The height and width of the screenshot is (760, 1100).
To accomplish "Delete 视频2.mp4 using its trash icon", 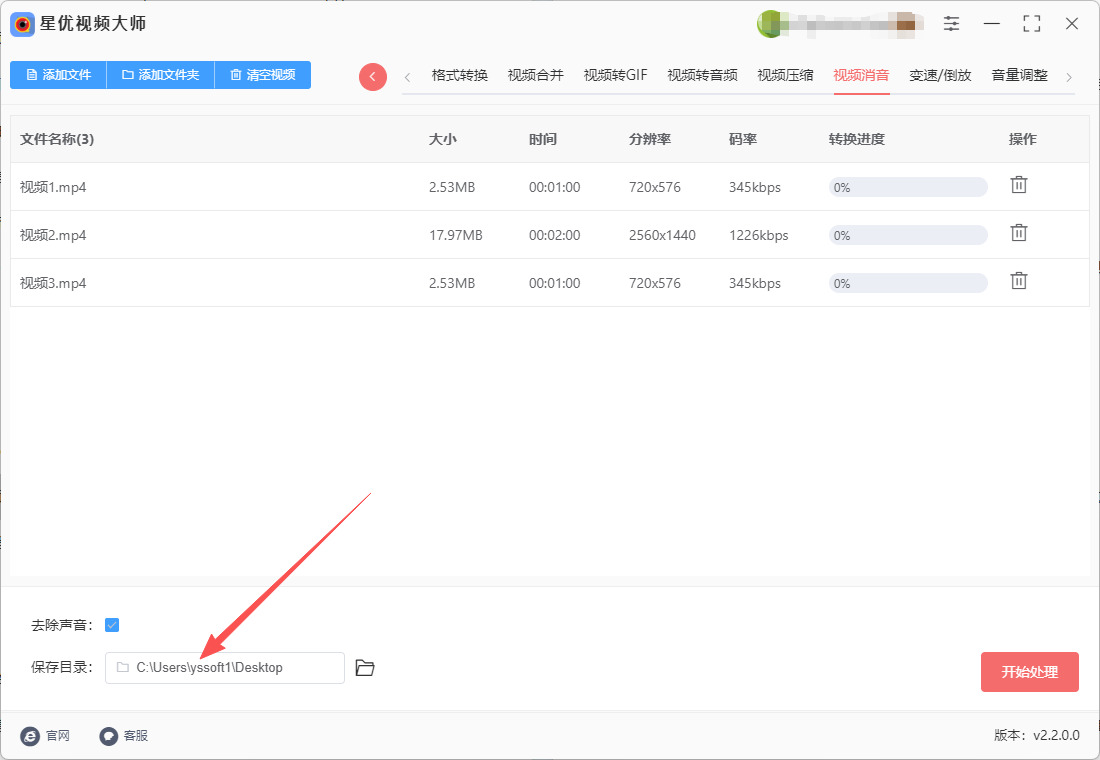I will tap(1018, 233).
